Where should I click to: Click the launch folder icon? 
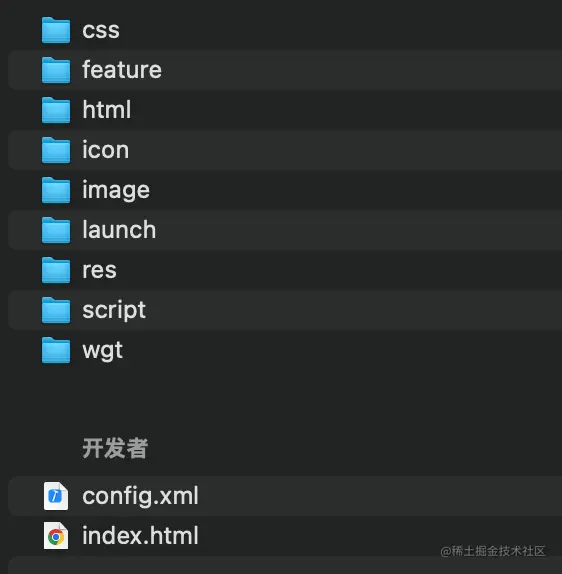[56, 230]
